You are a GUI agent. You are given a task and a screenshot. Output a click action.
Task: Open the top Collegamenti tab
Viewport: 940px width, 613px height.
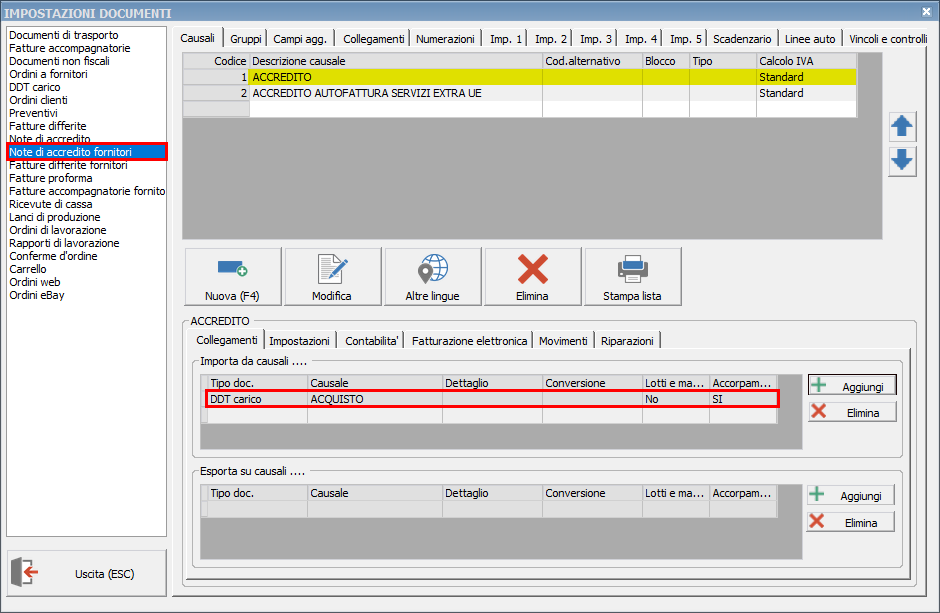click(373, 39)
